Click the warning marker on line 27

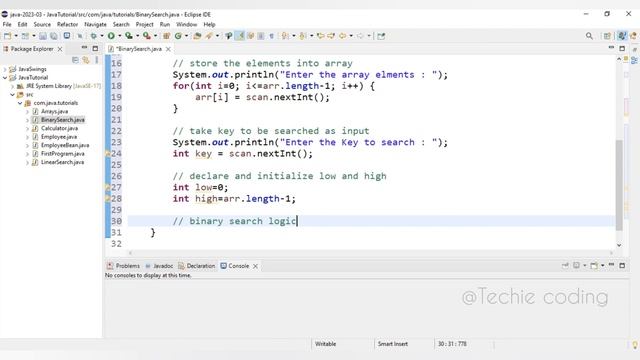coord(108,188)
